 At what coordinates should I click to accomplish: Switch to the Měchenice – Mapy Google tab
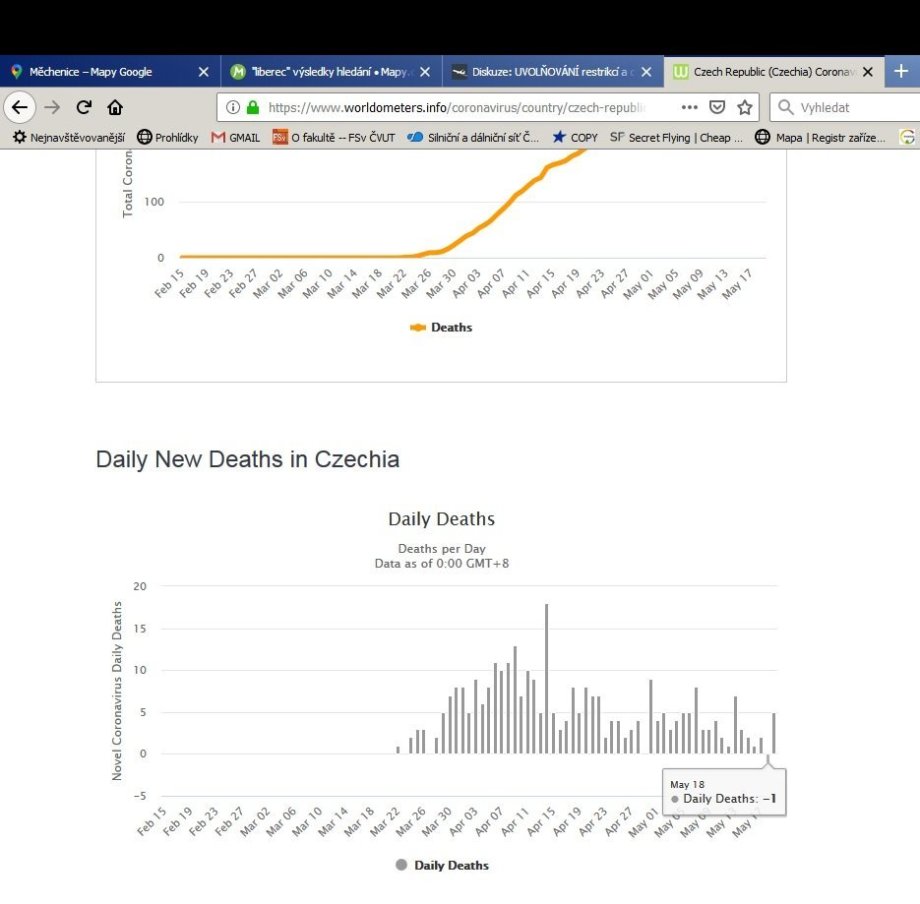pos(90,72)
